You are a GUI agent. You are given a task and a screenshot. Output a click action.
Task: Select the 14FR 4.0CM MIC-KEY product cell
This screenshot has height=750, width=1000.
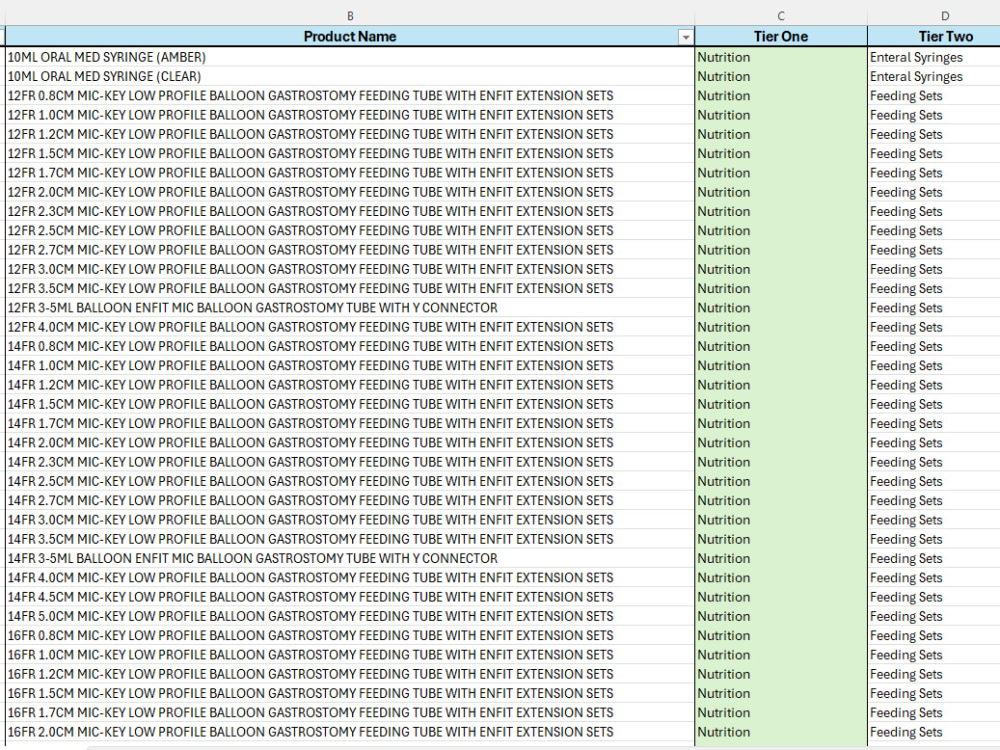click(349, 578)
